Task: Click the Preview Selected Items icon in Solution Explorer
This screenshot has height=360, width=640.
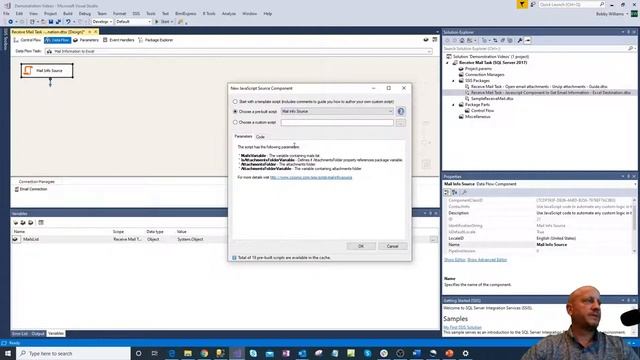Action: tap(528, 40)
